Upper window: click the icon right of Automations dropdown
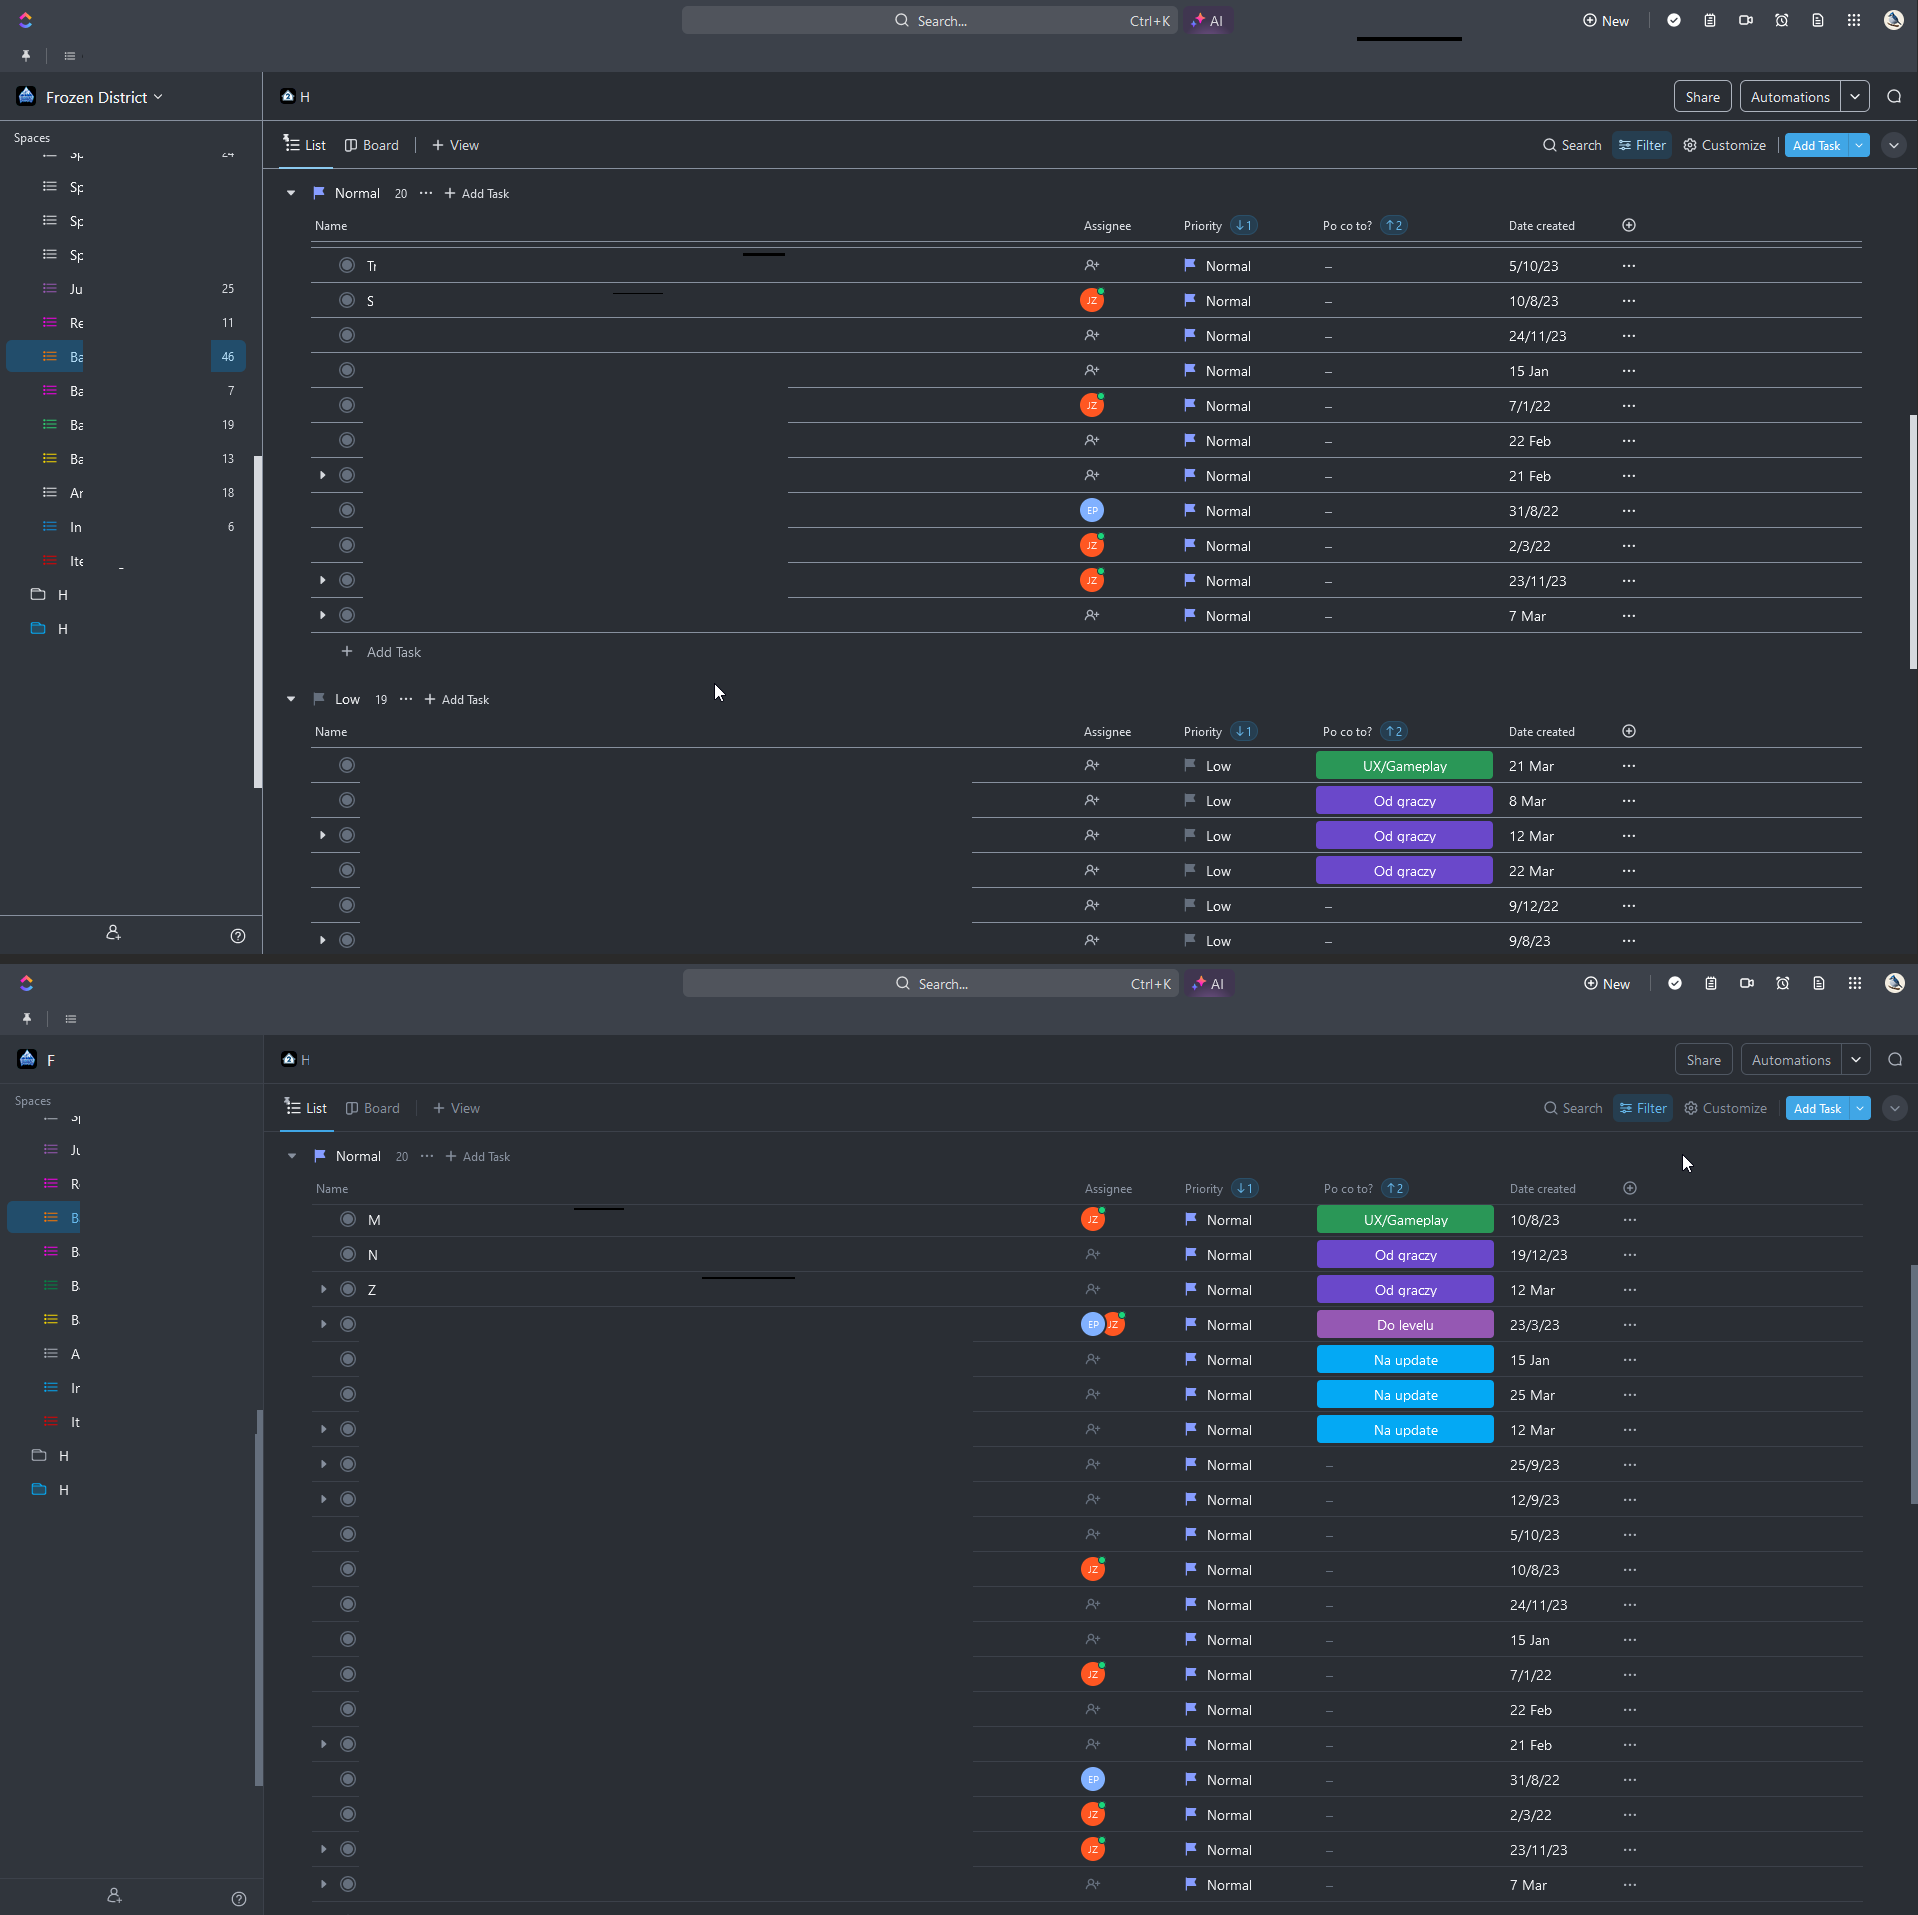The image size is (1918, 1915). [x=1894, y=97]
